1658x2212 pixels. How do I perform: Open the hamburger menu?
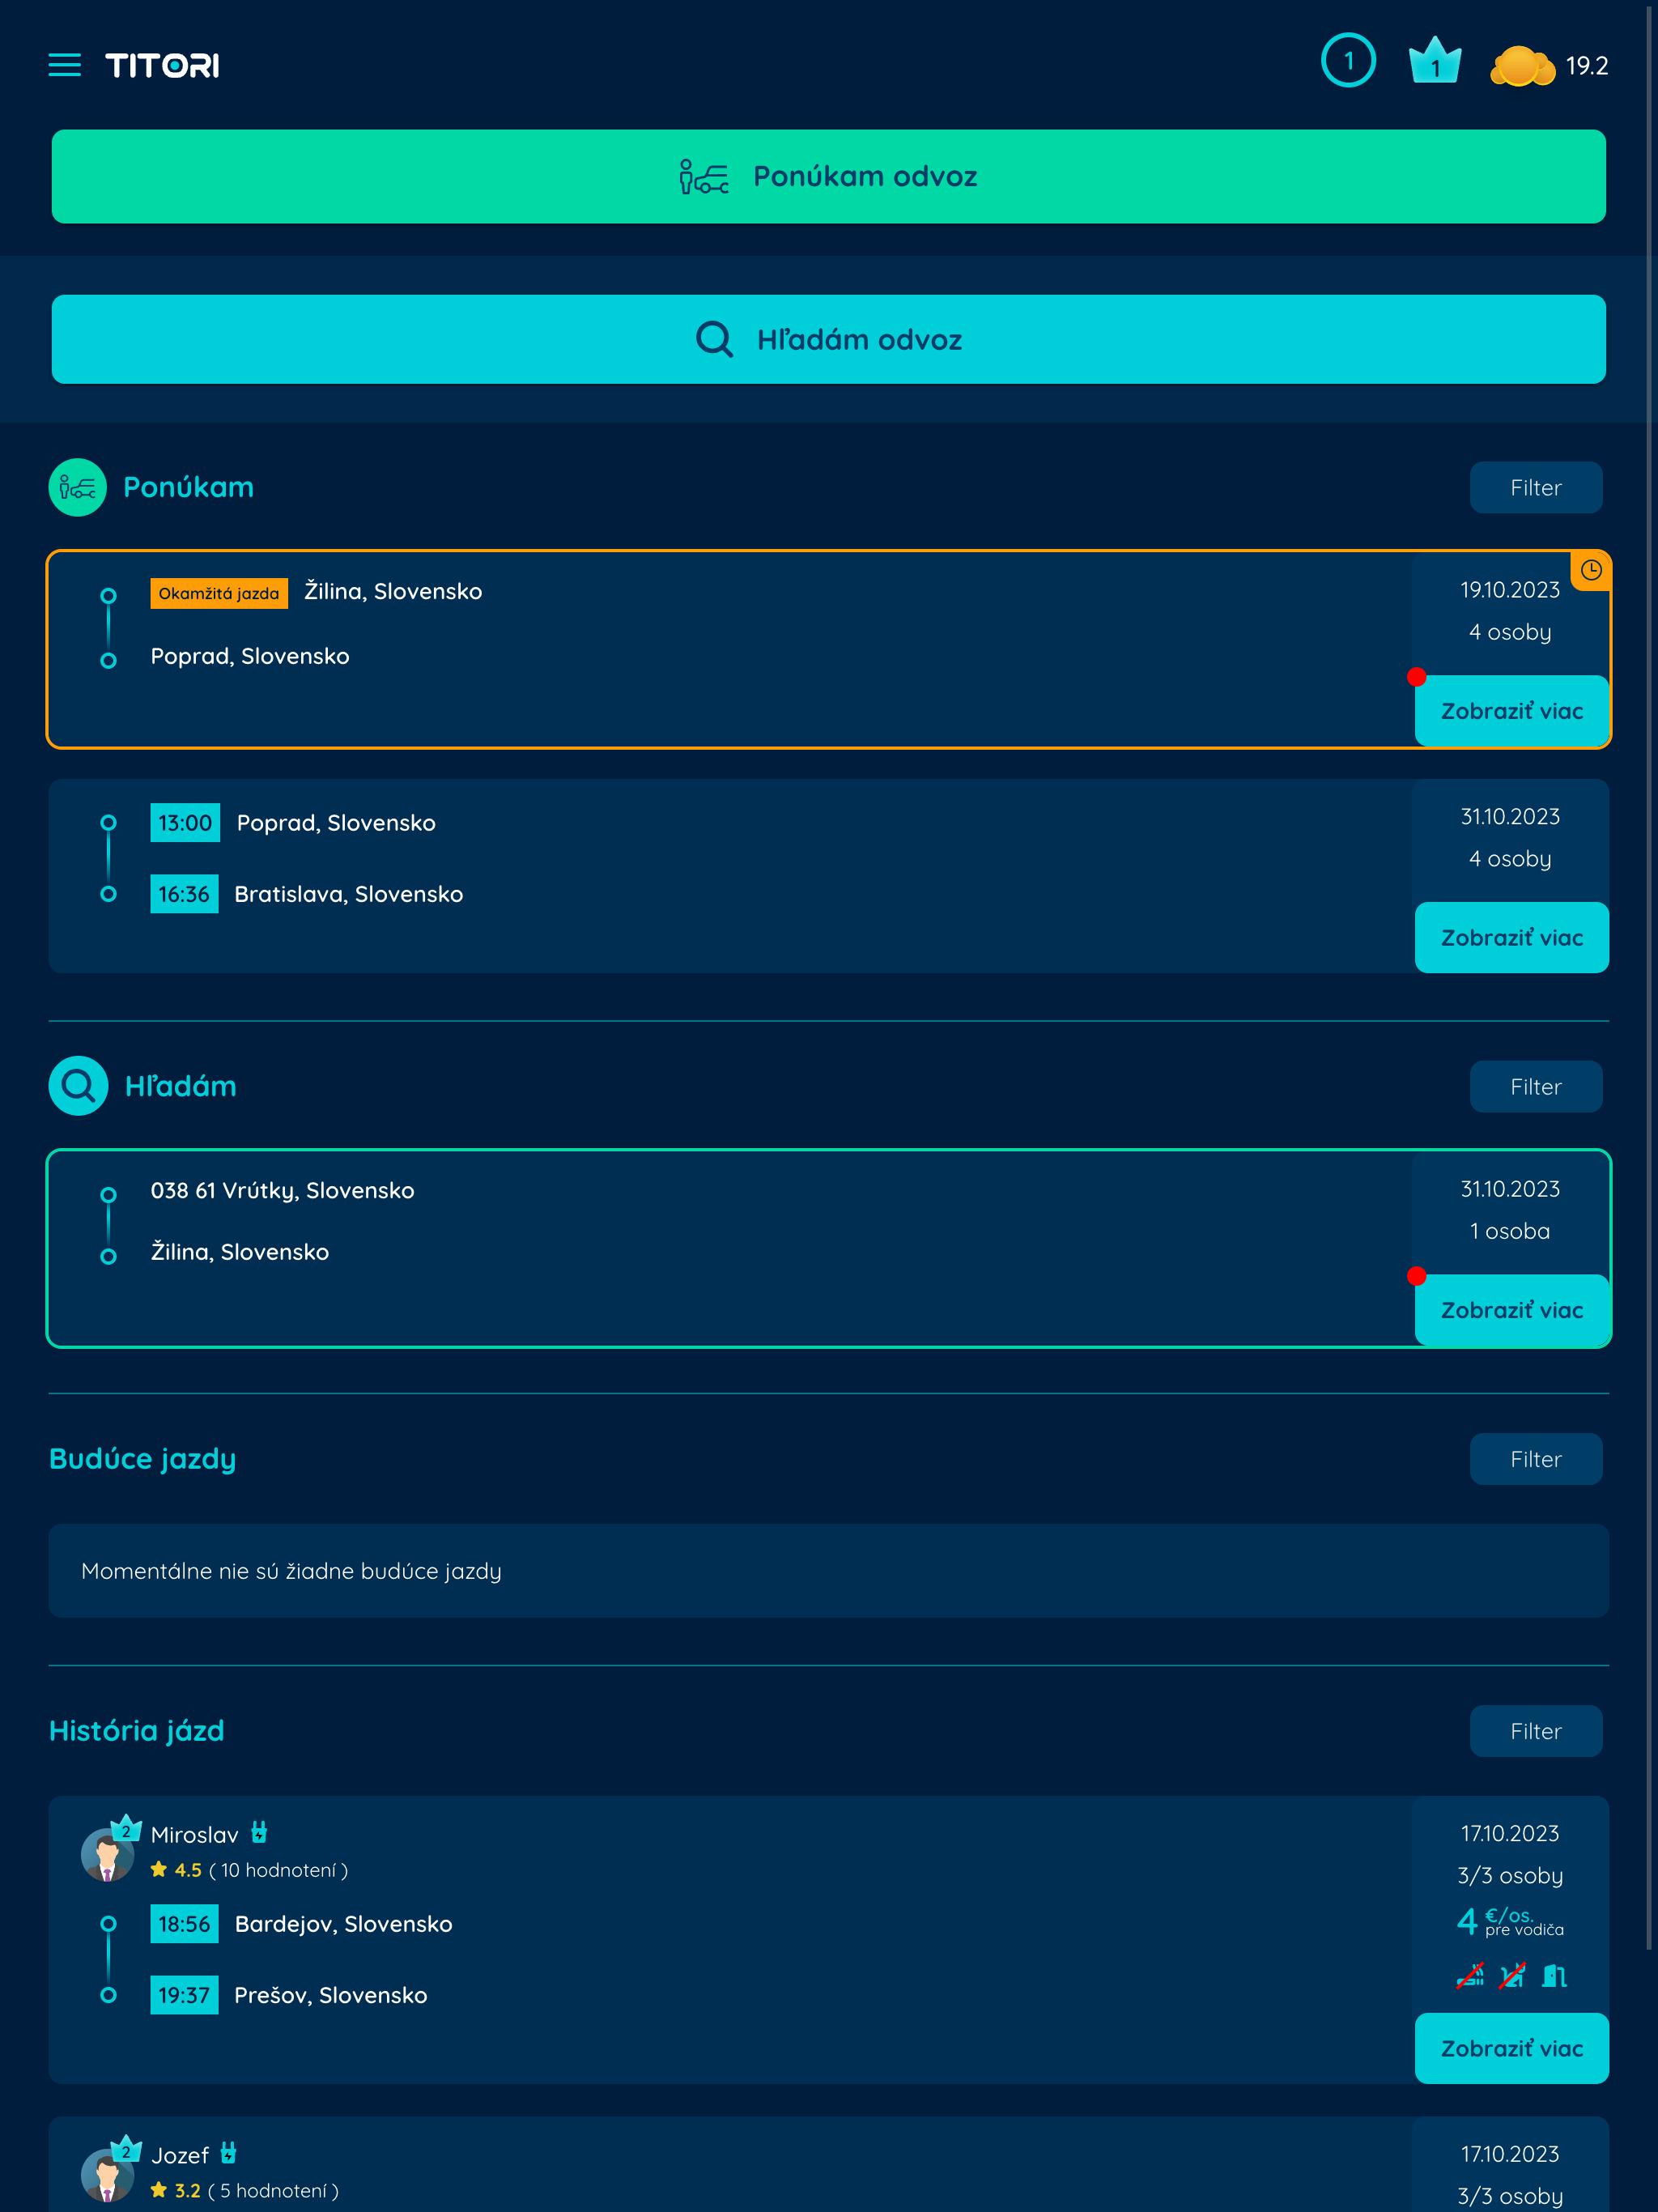(65, 66)
